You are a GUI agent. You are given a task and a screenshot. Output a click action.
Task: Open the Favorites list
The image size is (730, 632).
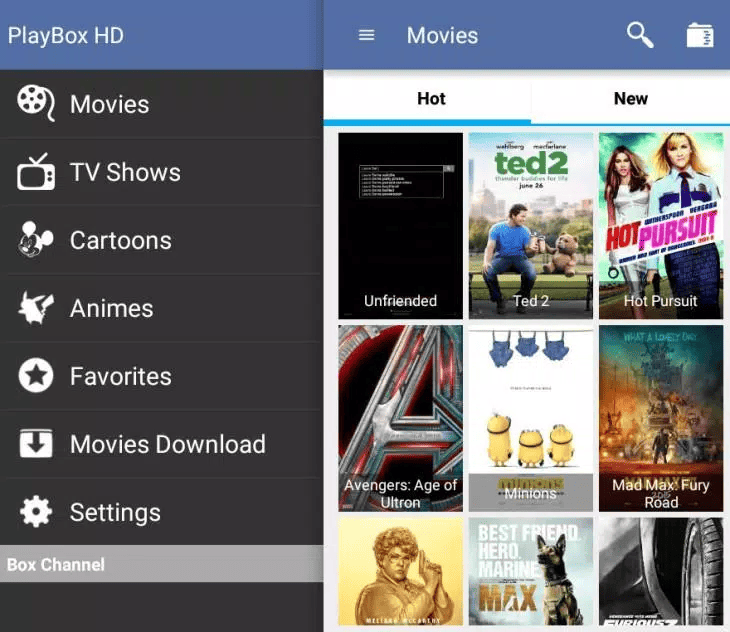(161, 376)
